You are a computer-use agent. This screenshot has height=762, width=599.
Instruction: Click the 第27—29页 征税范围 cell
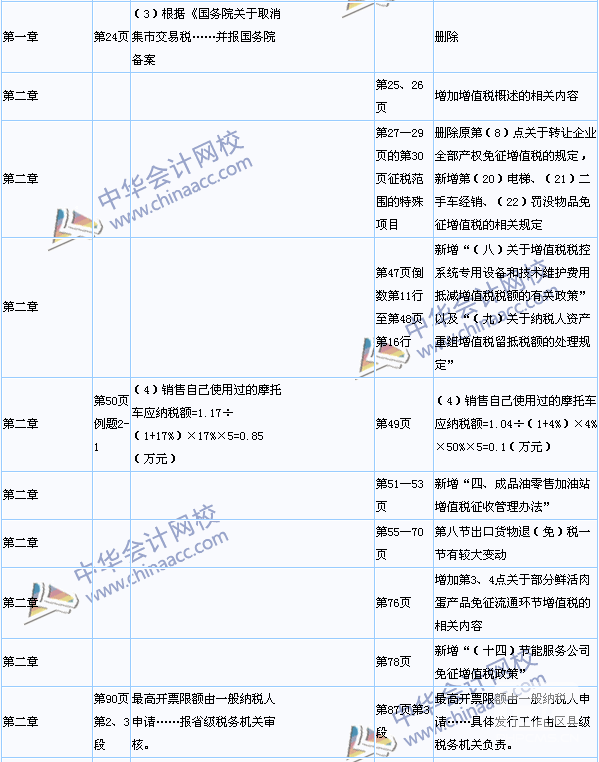[x=404, y=179]
